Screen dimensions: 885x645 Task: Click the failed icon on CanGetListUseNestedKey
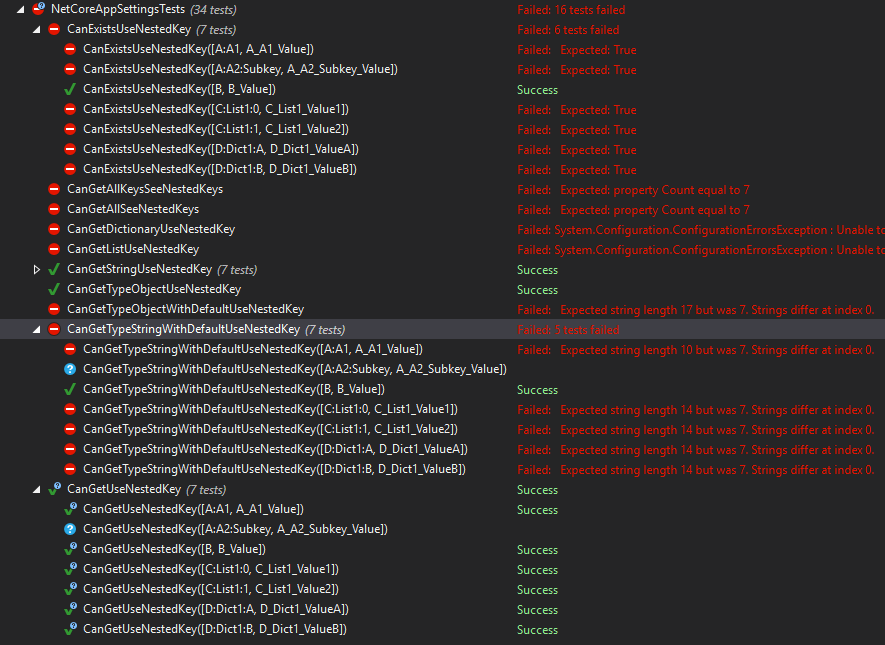(53, 249)
